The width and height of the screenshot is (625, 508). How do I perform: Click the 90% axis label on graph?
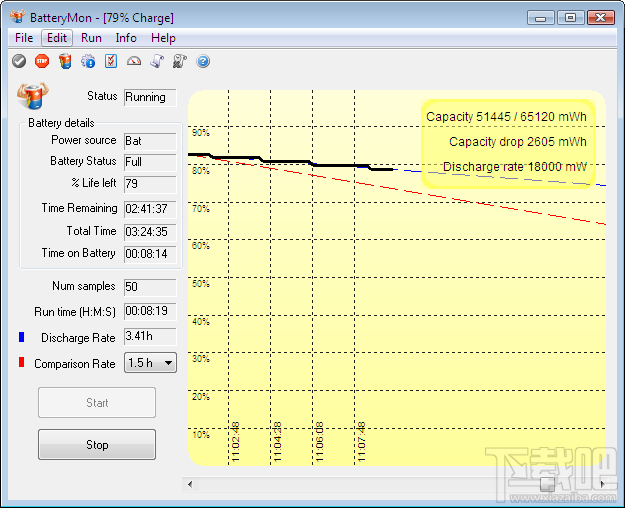(200, 133)
